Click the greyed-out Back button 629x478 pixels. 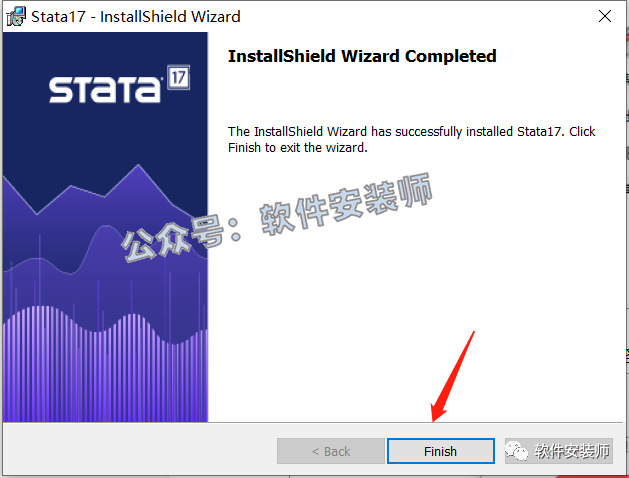pos(331,451)
